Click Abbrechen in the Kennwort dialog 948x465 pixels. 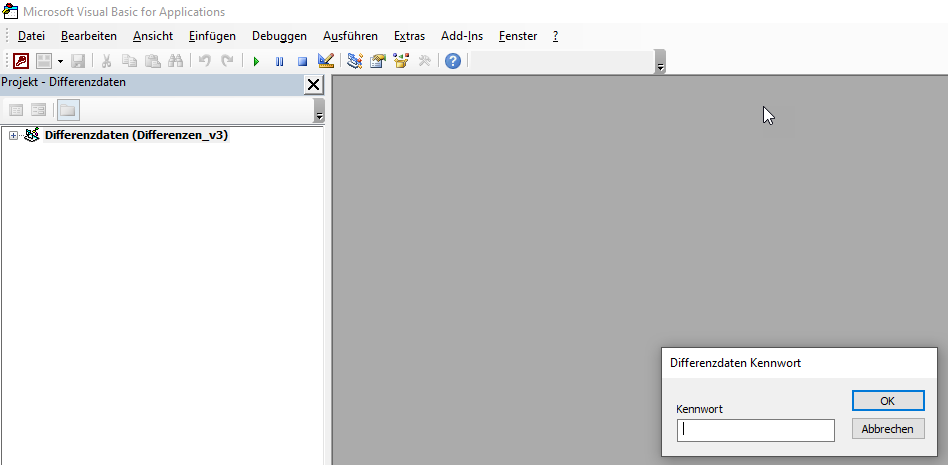[x=888, y=429]
